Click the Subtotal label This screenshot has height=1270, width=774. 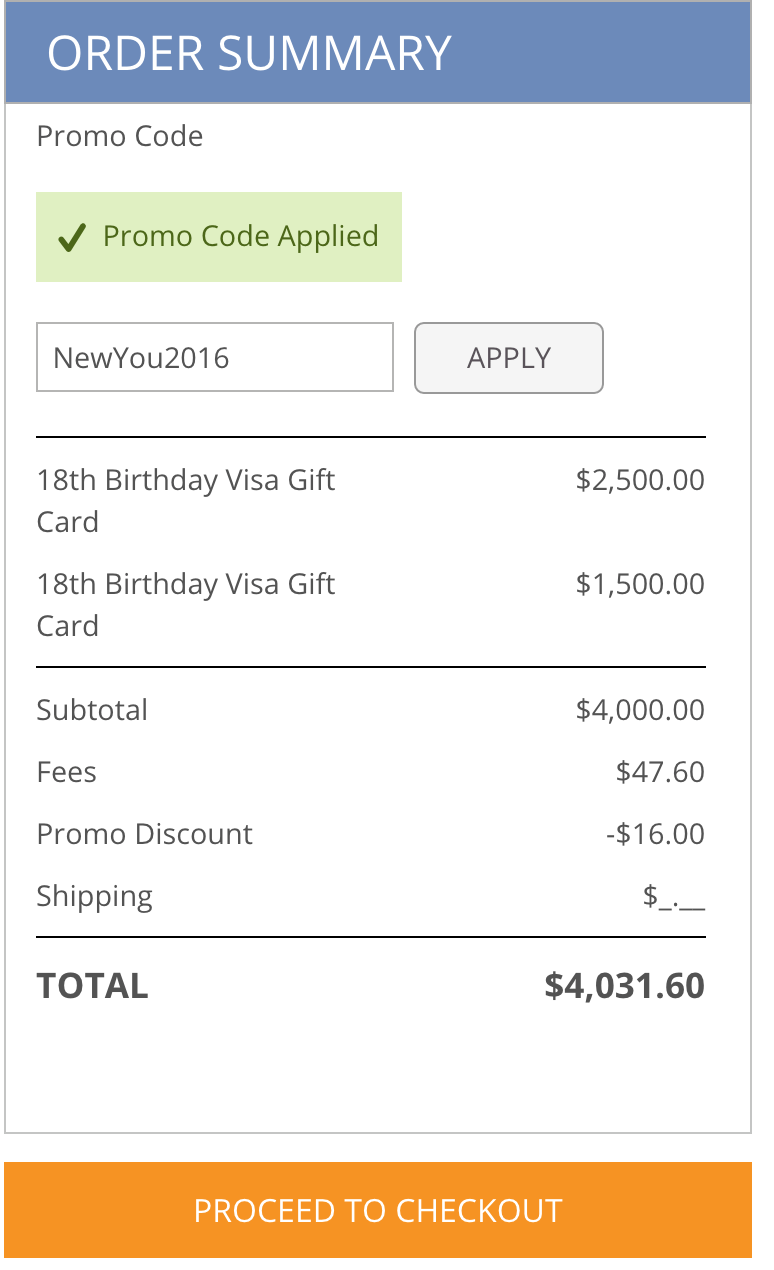coord(92,710)
